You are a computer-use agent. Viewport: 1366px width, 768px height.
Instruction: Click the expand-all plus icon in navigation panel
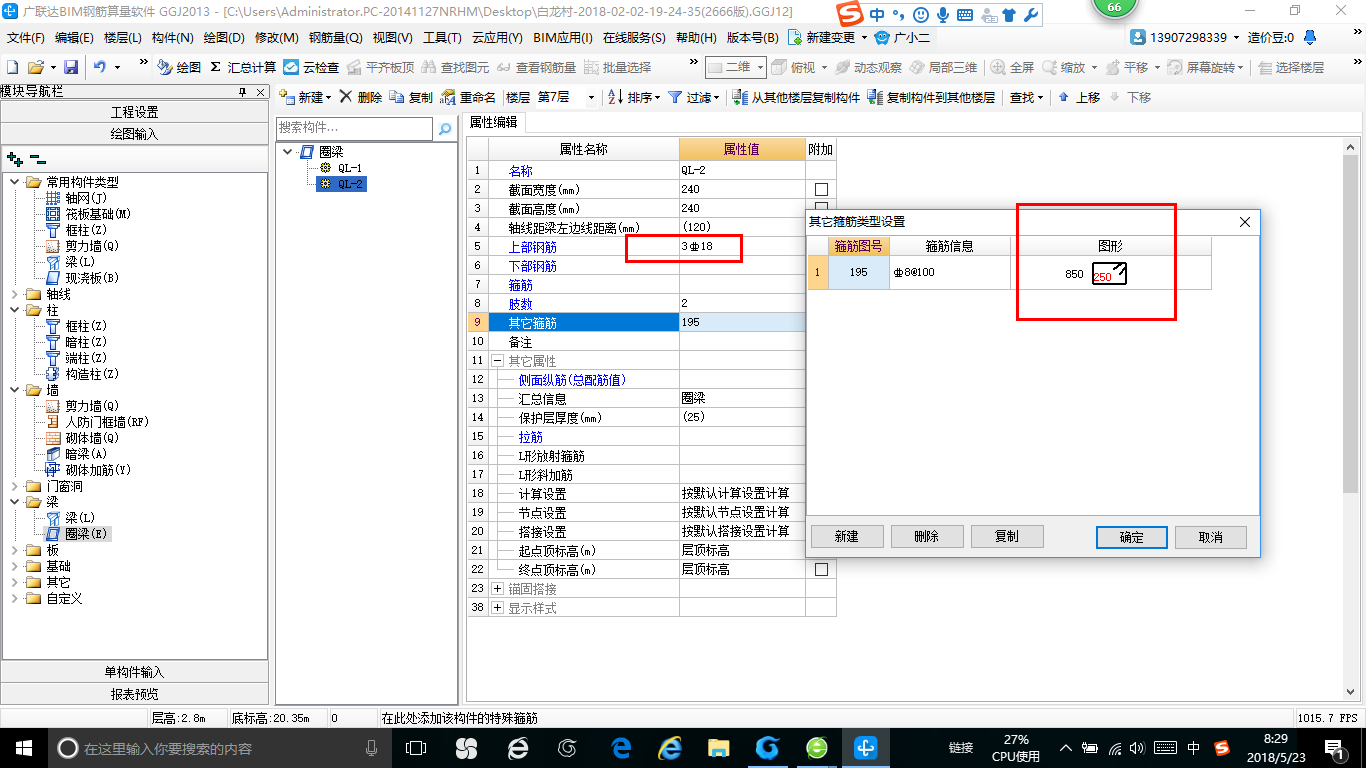pos(15,158)
